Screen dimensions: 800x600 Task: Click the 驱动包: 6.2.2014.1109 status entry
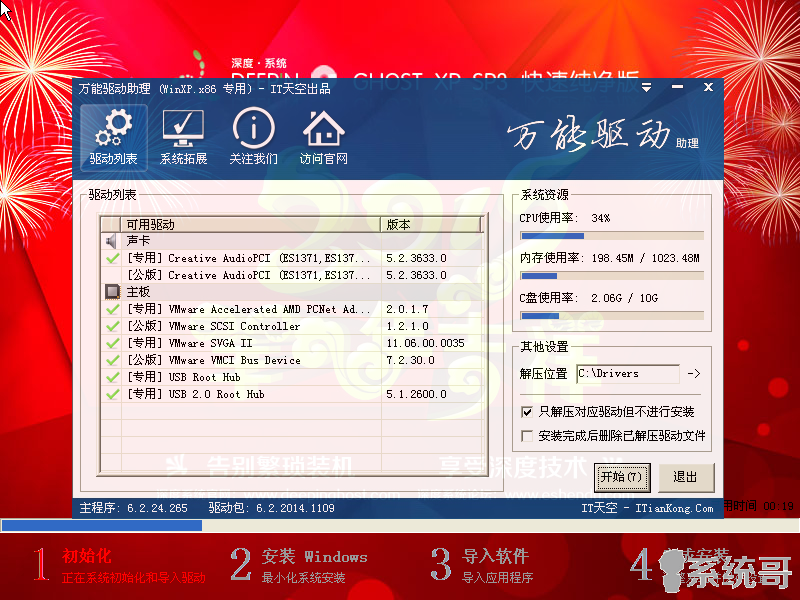(271, 508)
